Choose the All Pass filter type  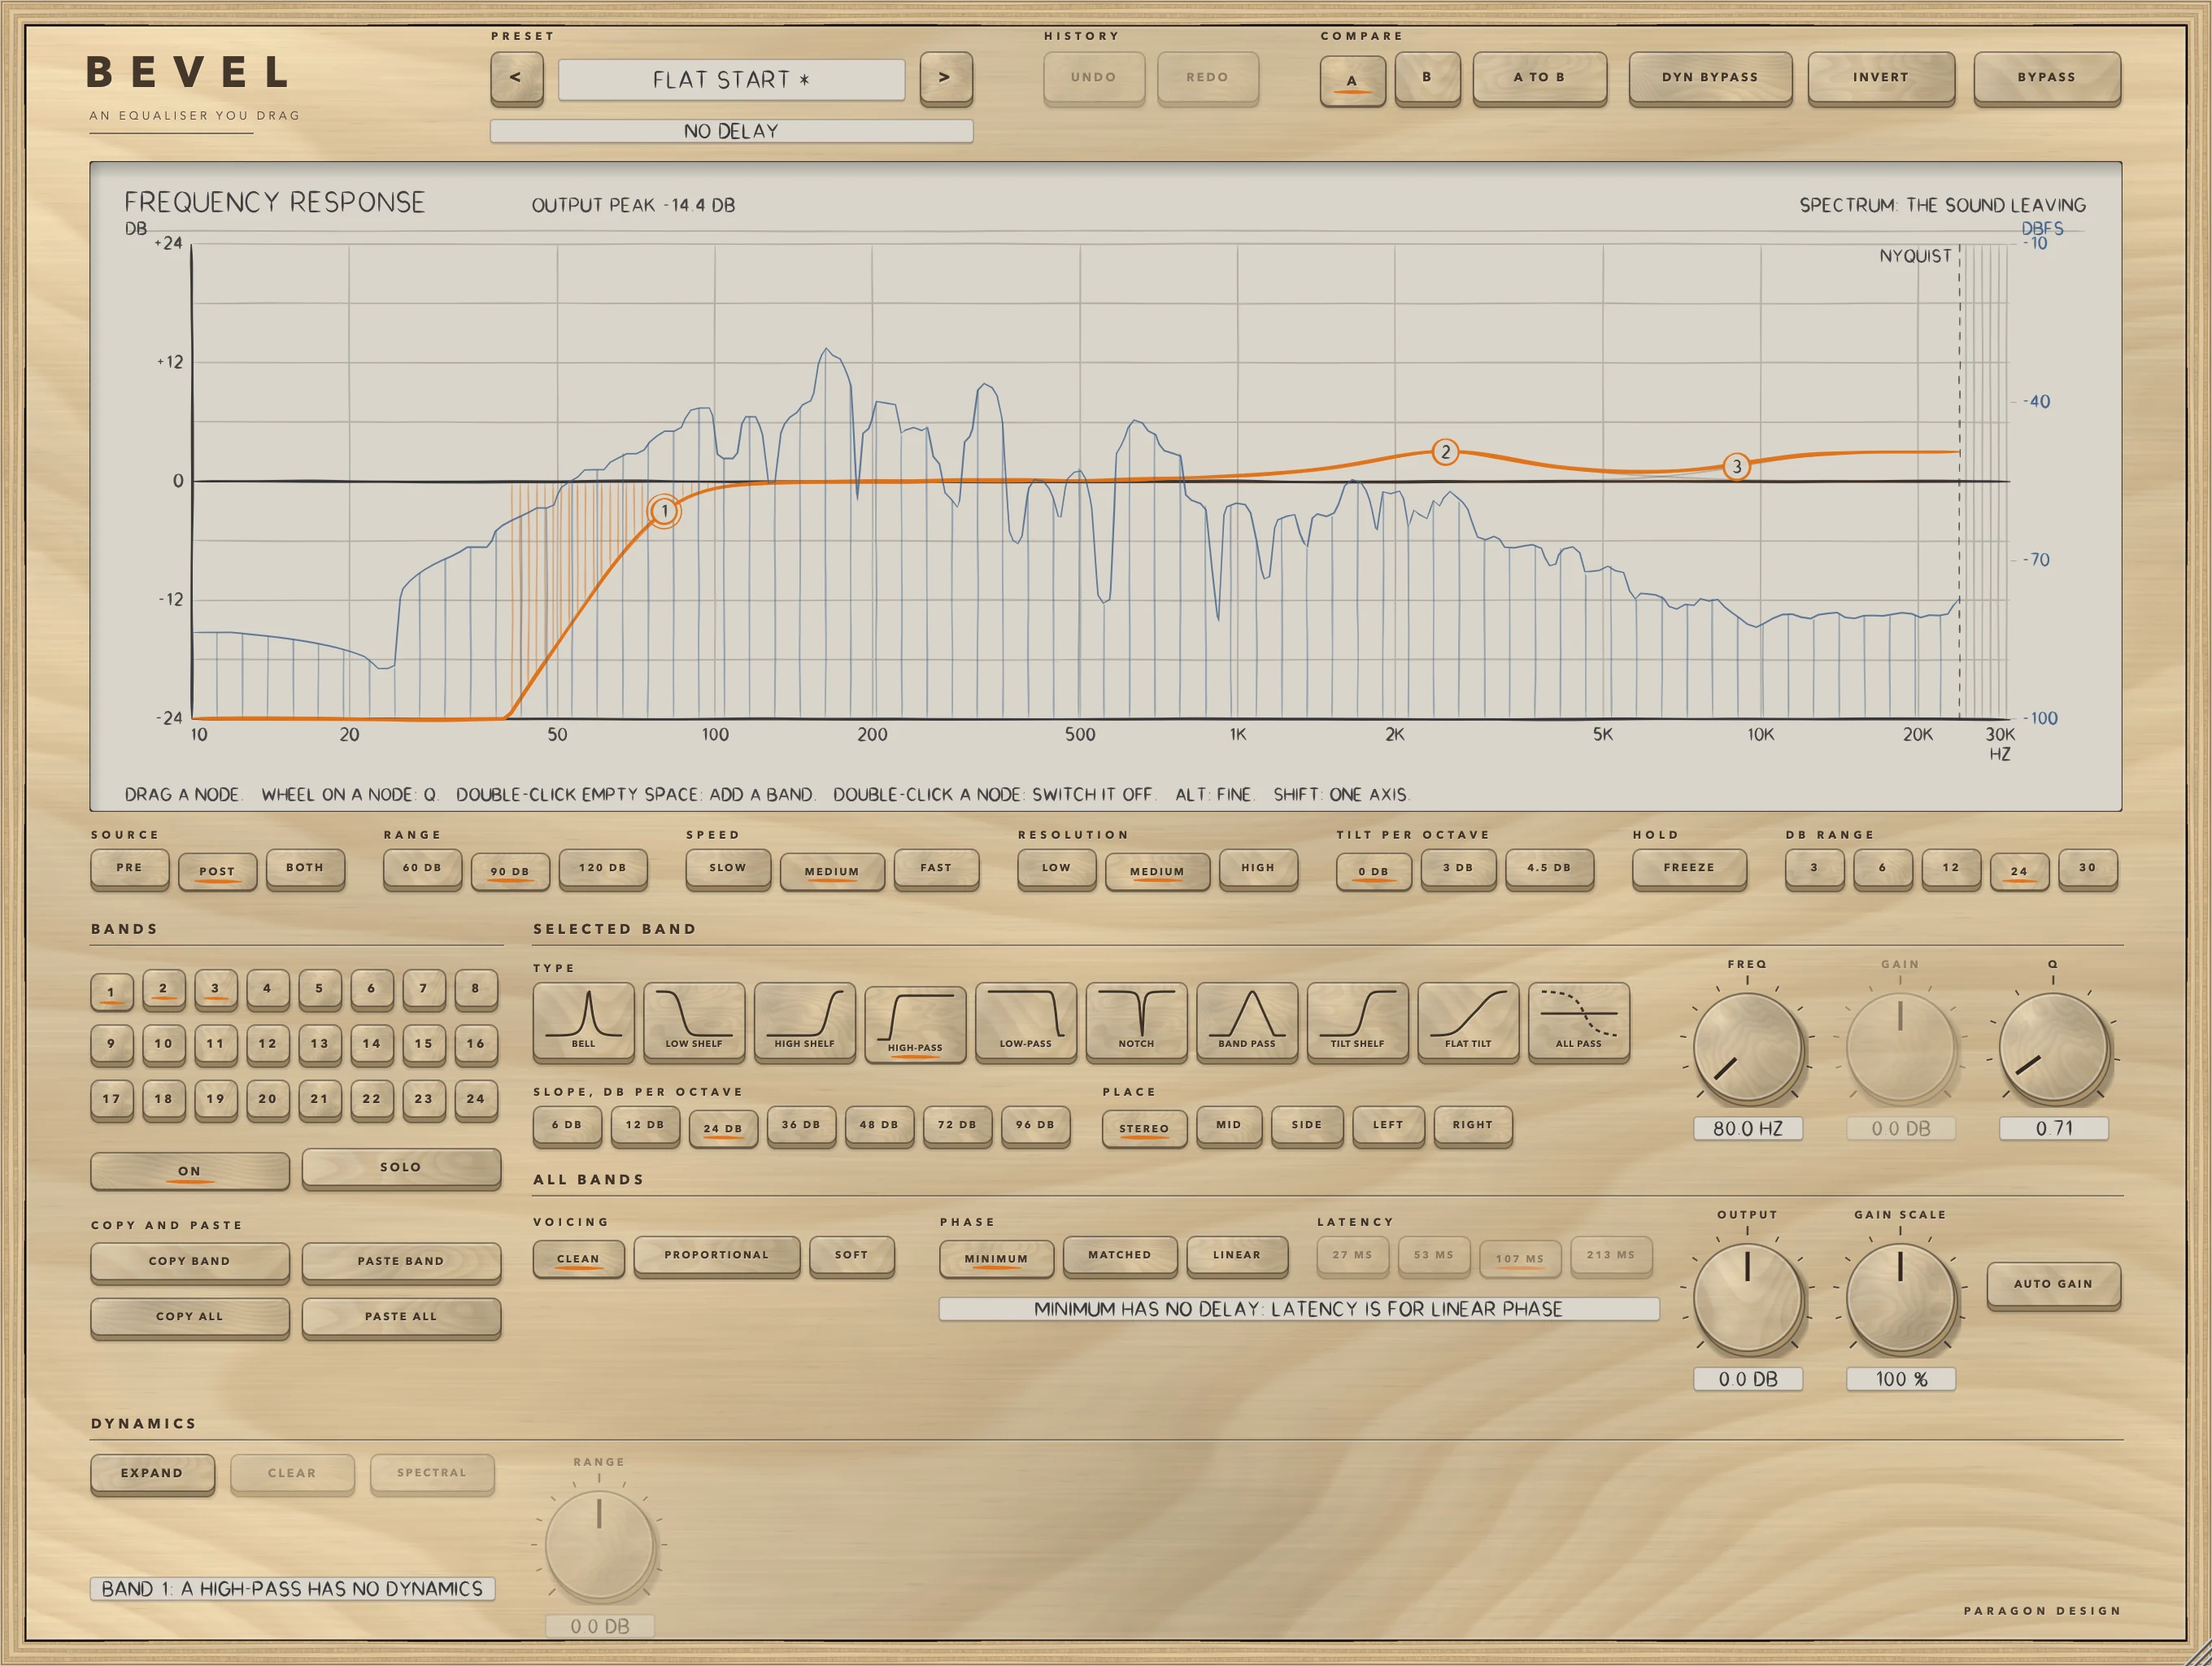[x=1579, y=1020]
